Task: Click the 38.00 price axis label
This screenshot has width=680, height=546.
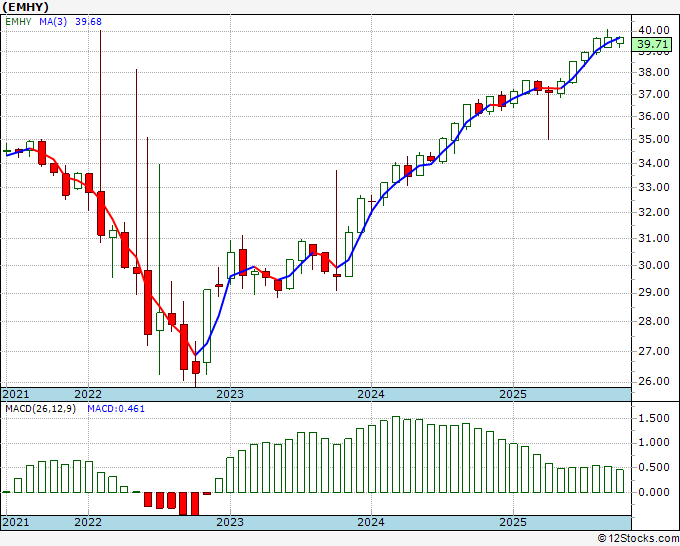Action: coord(654,72)
